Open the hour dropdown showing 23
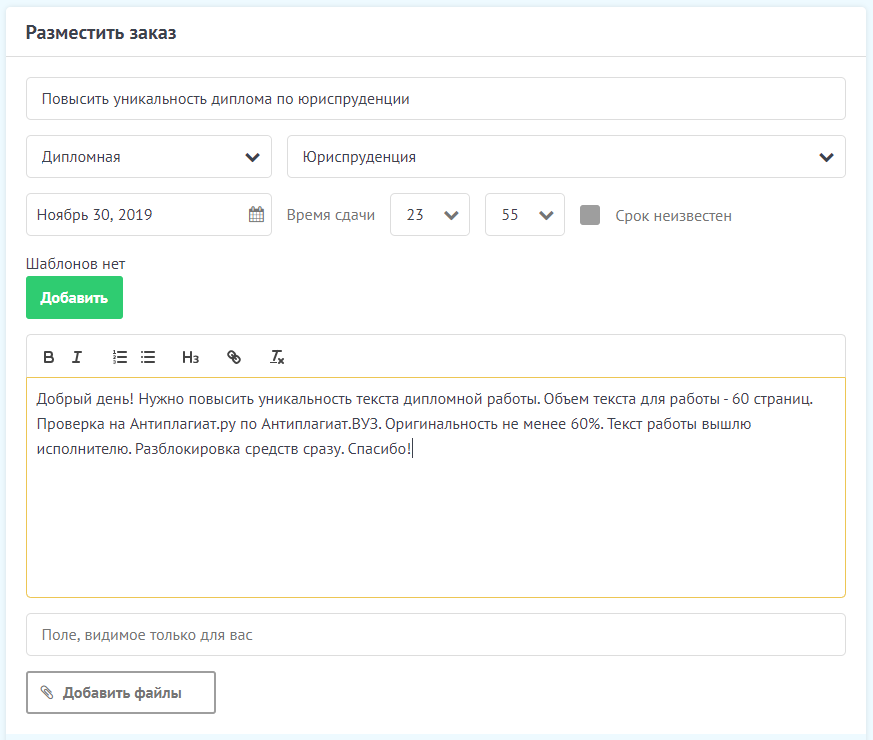Screen dimensions: 873x740 click(x=429, y=215)
